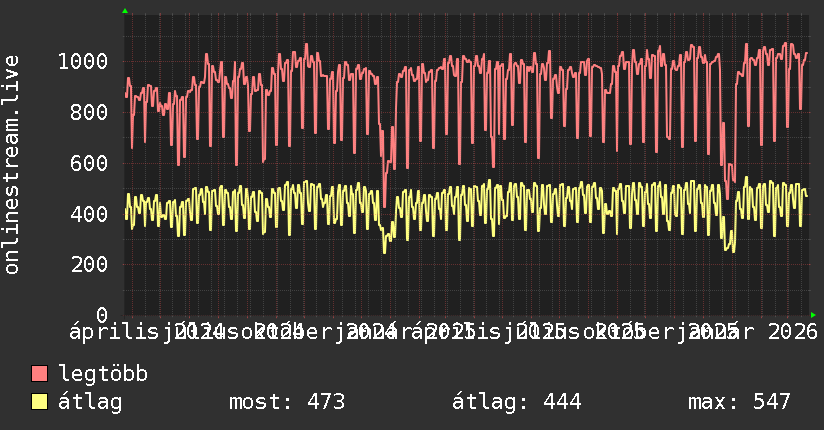Click the 1000 y-axis label
824x430 pixels.
[83, 62]
